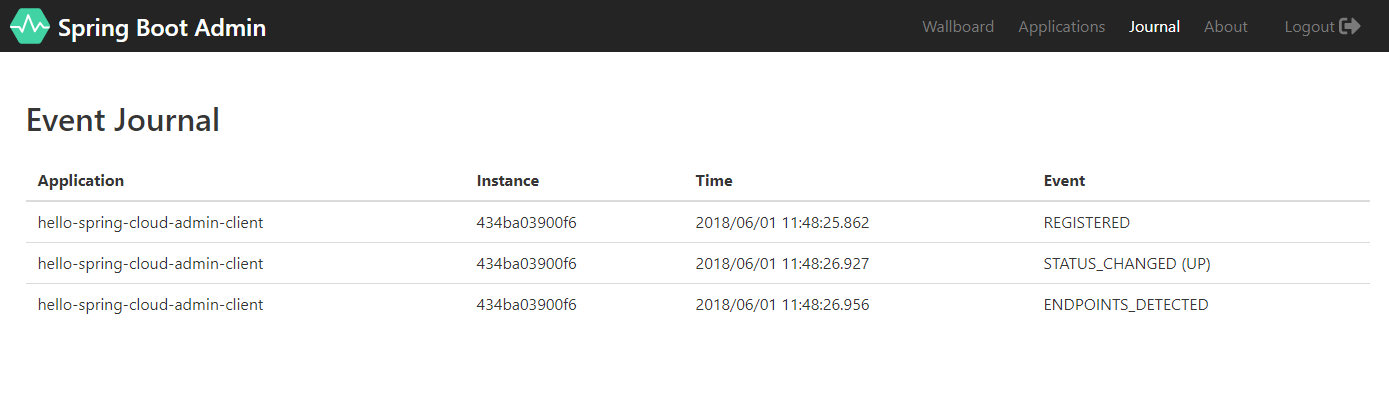Click the Spring Boot Admin hexagon logo
Image resolution: width=1389 pixels, height=405 pixels.
(29, 27)
